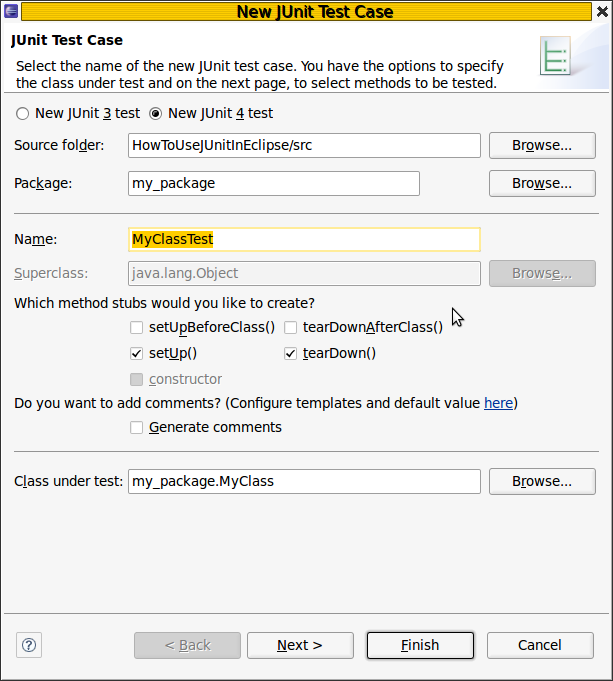Close the New JUnit Test Case dialog

click(602, 11)
